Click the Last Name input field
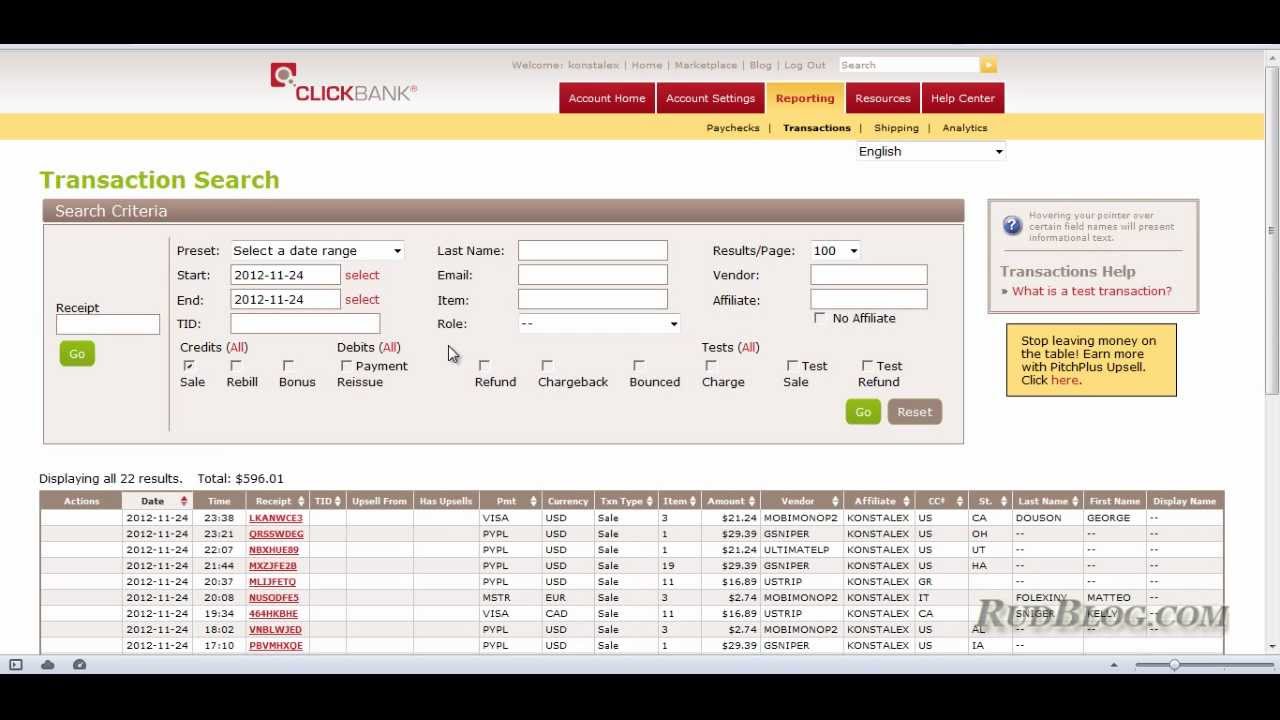Viewport: 1280px width, 720px height. pos(593,251)
